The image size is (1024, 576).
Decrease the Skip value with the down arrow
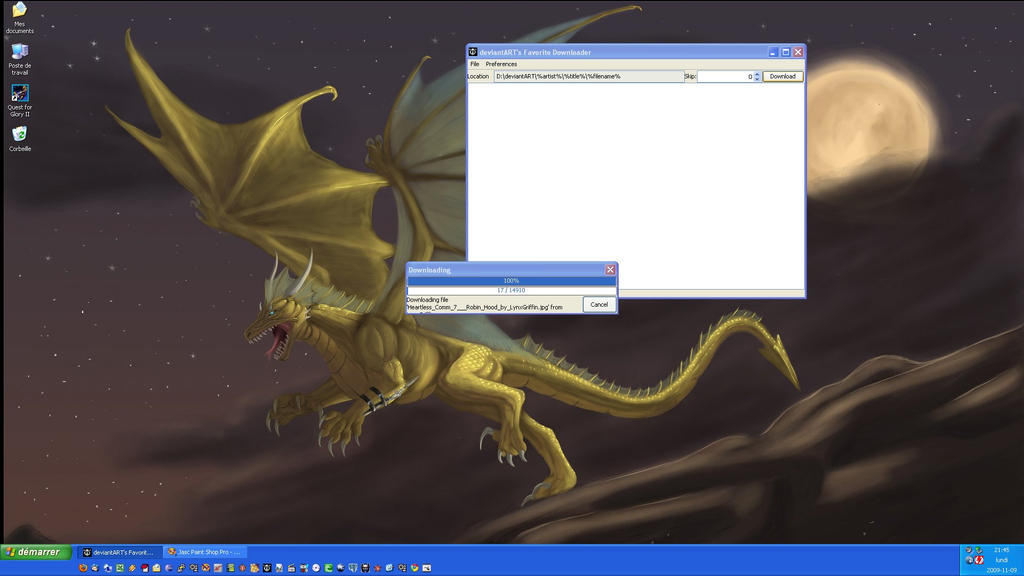(x=757, y=79)
